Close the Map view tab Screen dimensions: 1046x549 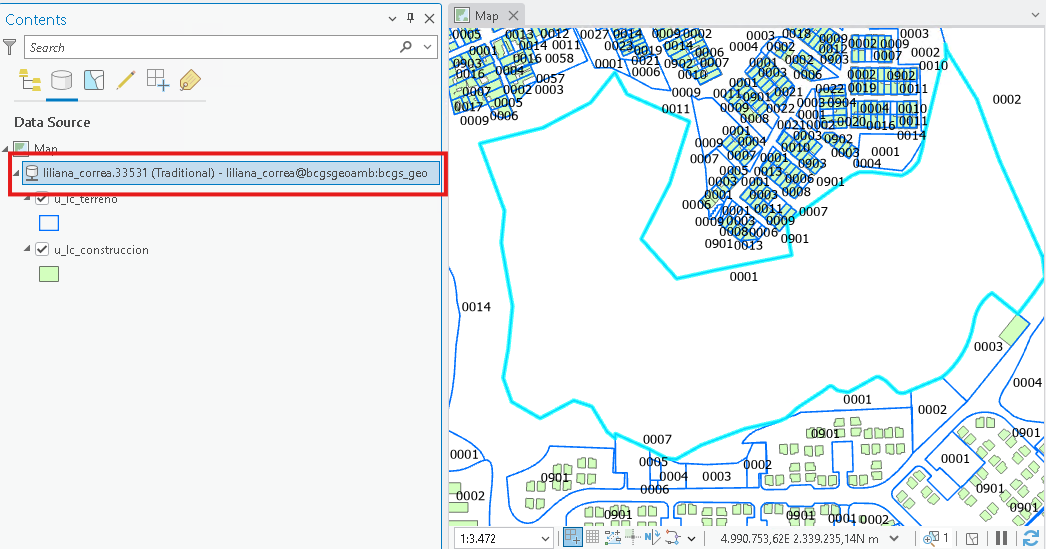tap(513, 15)
